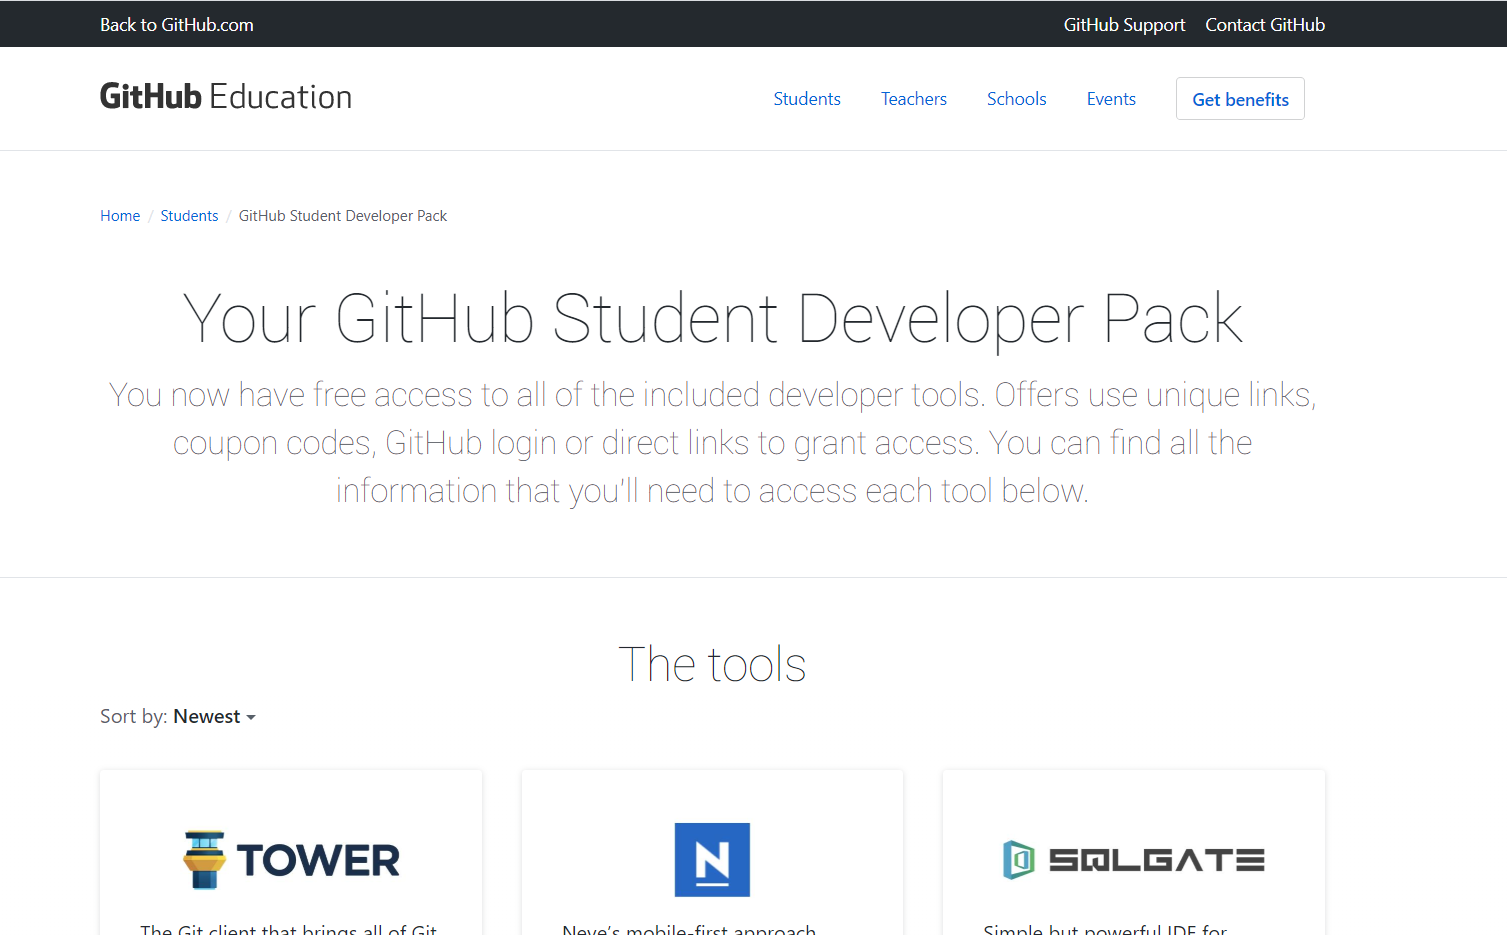Go to Home breadcrumb

[x=120, y=216]
